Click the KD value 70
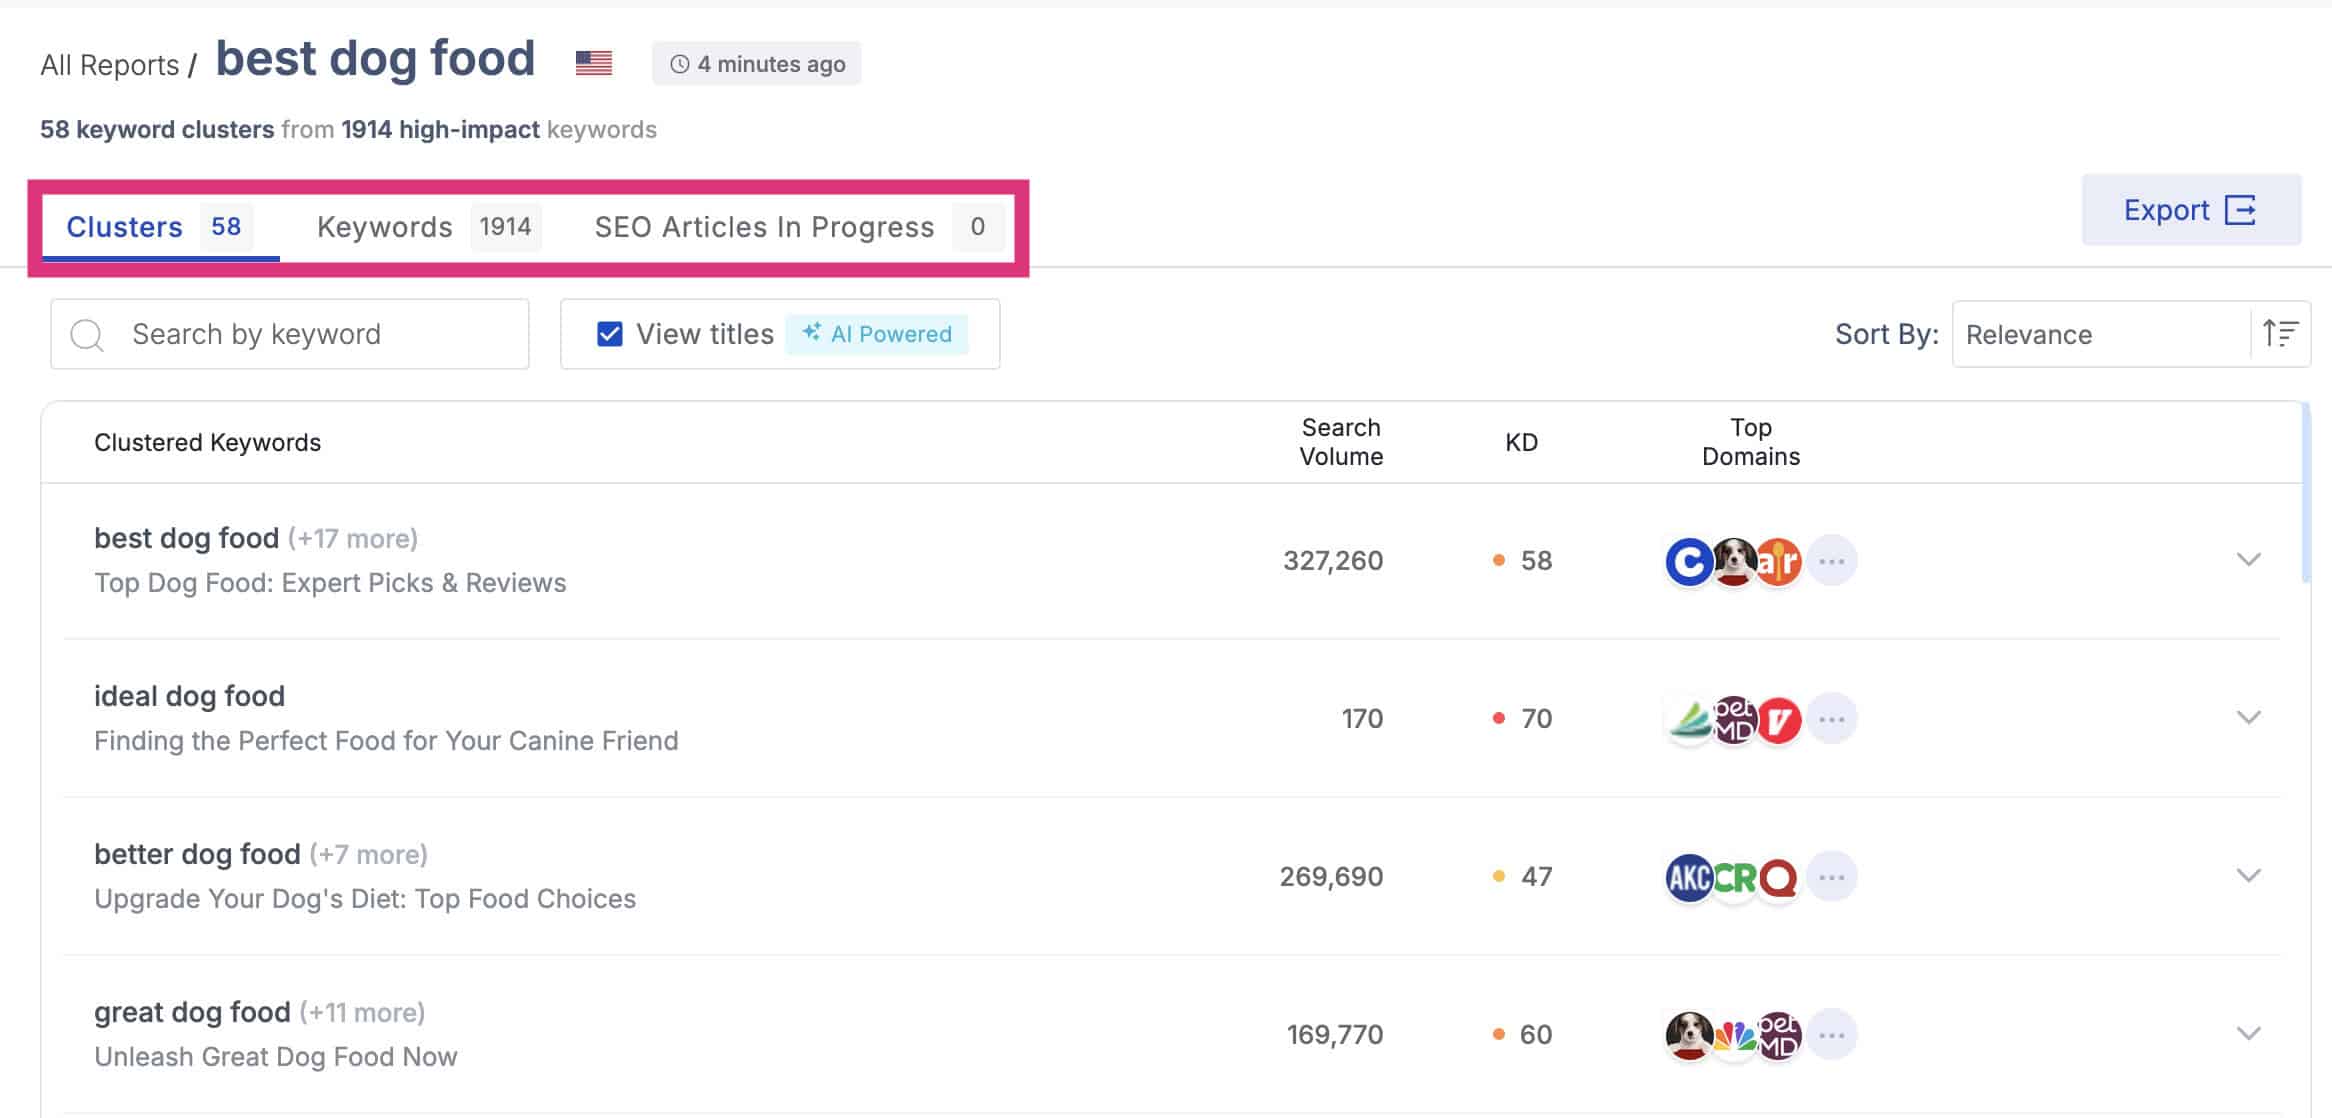The width and height of the screenshot is (2332, 1118). (x=1536, y=718)
